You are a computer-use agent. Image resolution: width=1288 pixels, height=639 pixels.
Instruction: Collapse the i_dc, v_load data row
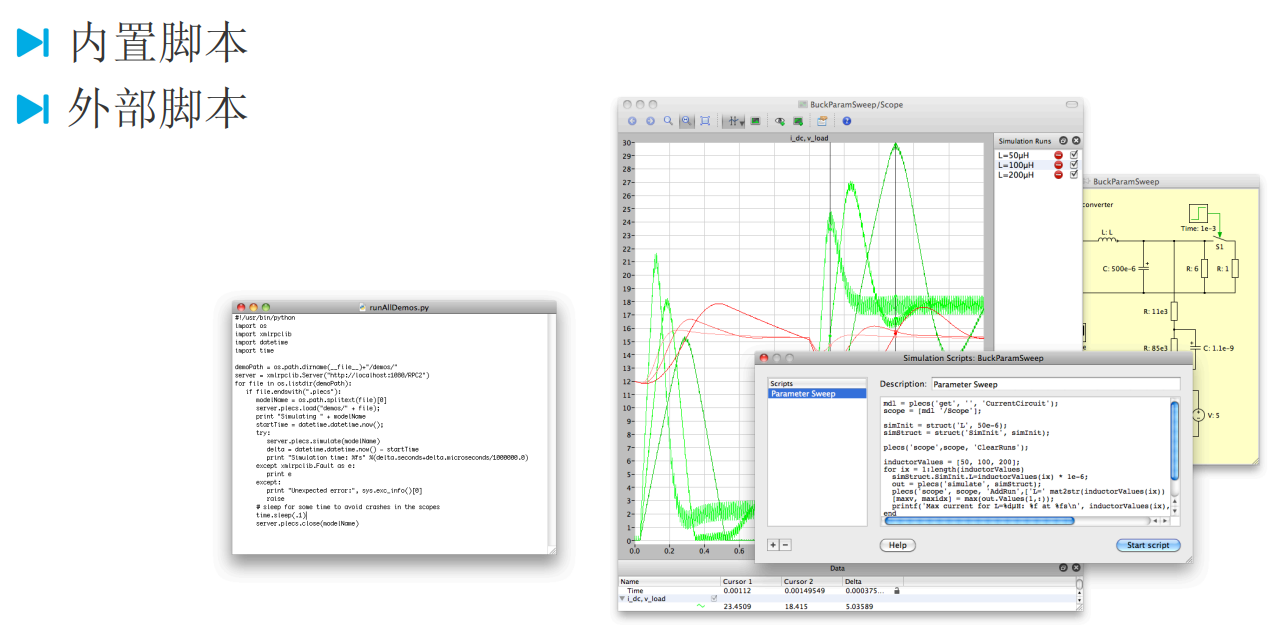point(622,599)
